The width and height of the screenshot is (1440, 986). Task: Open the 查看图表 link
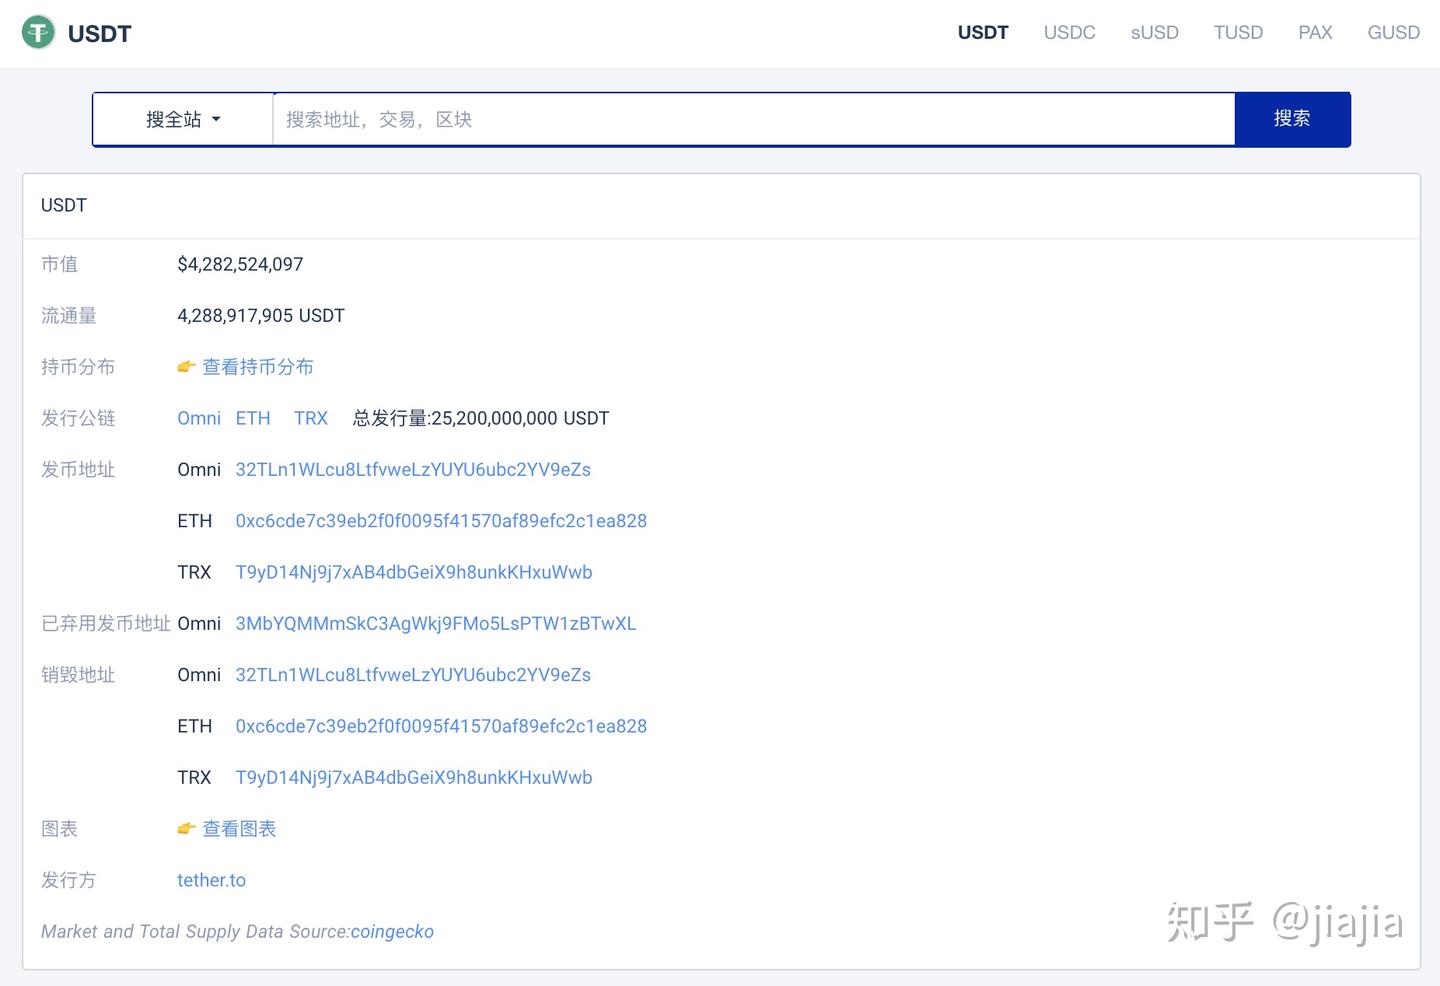tap(239, 829)
